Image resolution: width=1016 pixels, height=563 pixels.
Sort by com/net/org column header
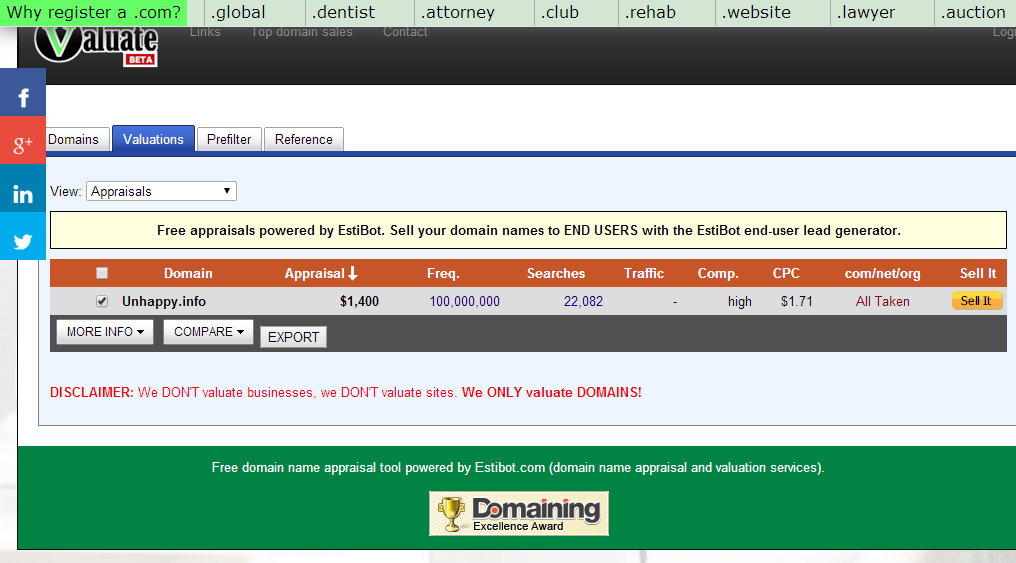tap(883, 274)
